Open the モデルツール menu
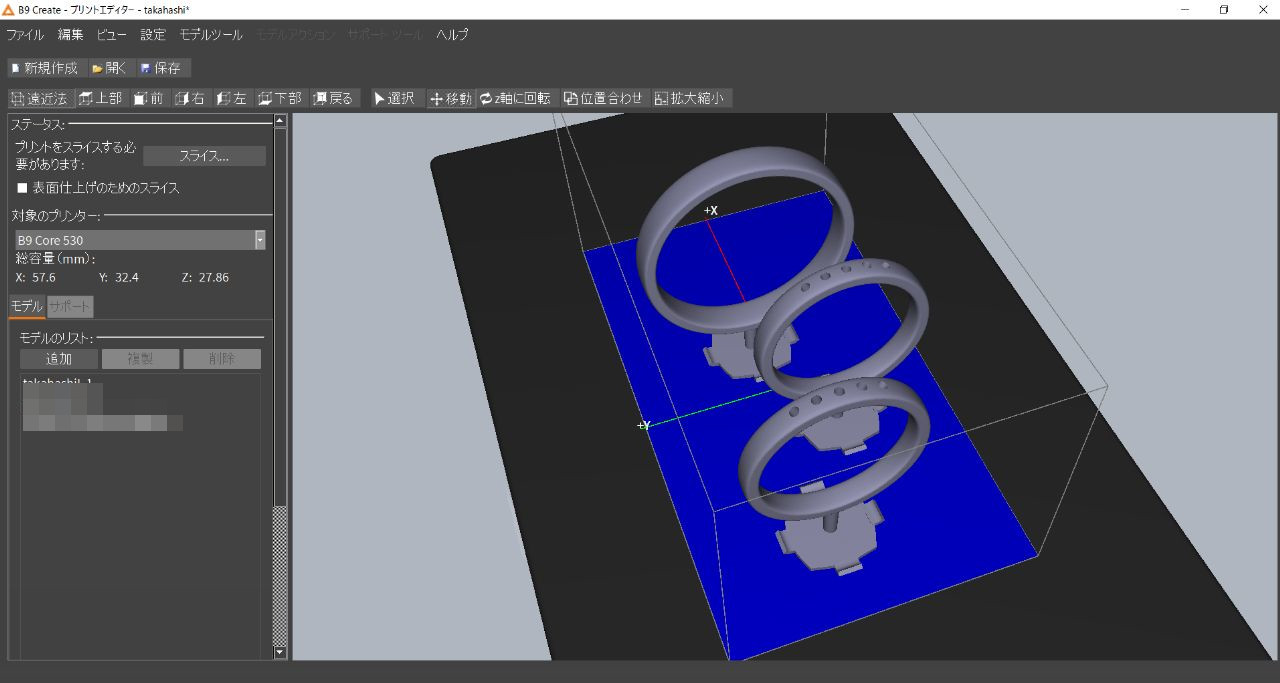Screen dimensions: 1280x683 211,34
